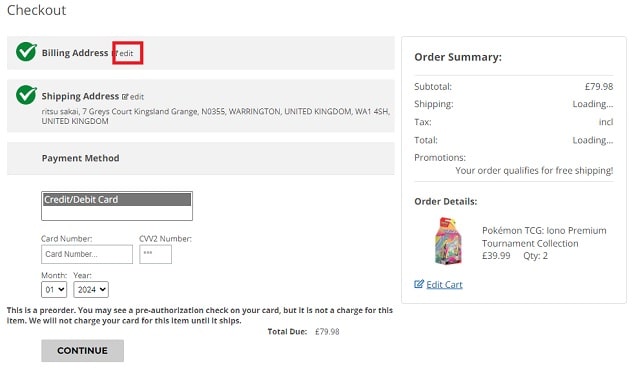Focus the Card Number field
Viewport: 640px width, 370px height.
(87, 254)
